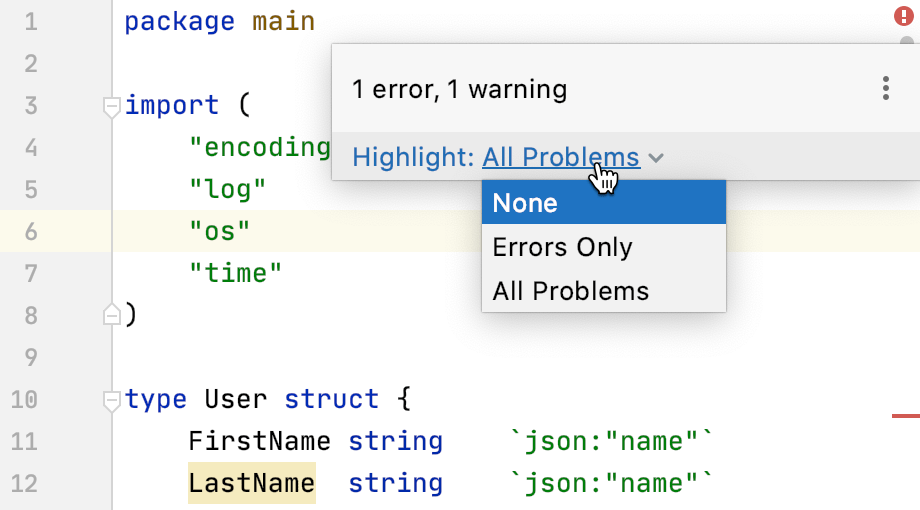Collapse the User struct fold marker
Viewport: 920px width, 510px height.
112,400
